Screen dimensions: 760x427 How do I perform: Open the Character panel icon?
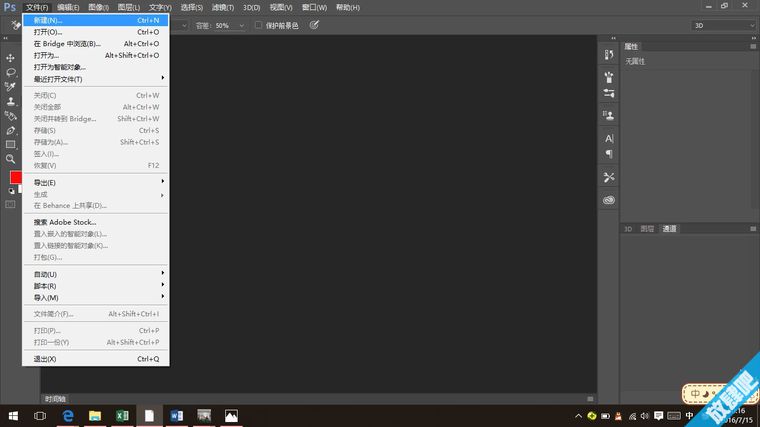click(609, 139)
